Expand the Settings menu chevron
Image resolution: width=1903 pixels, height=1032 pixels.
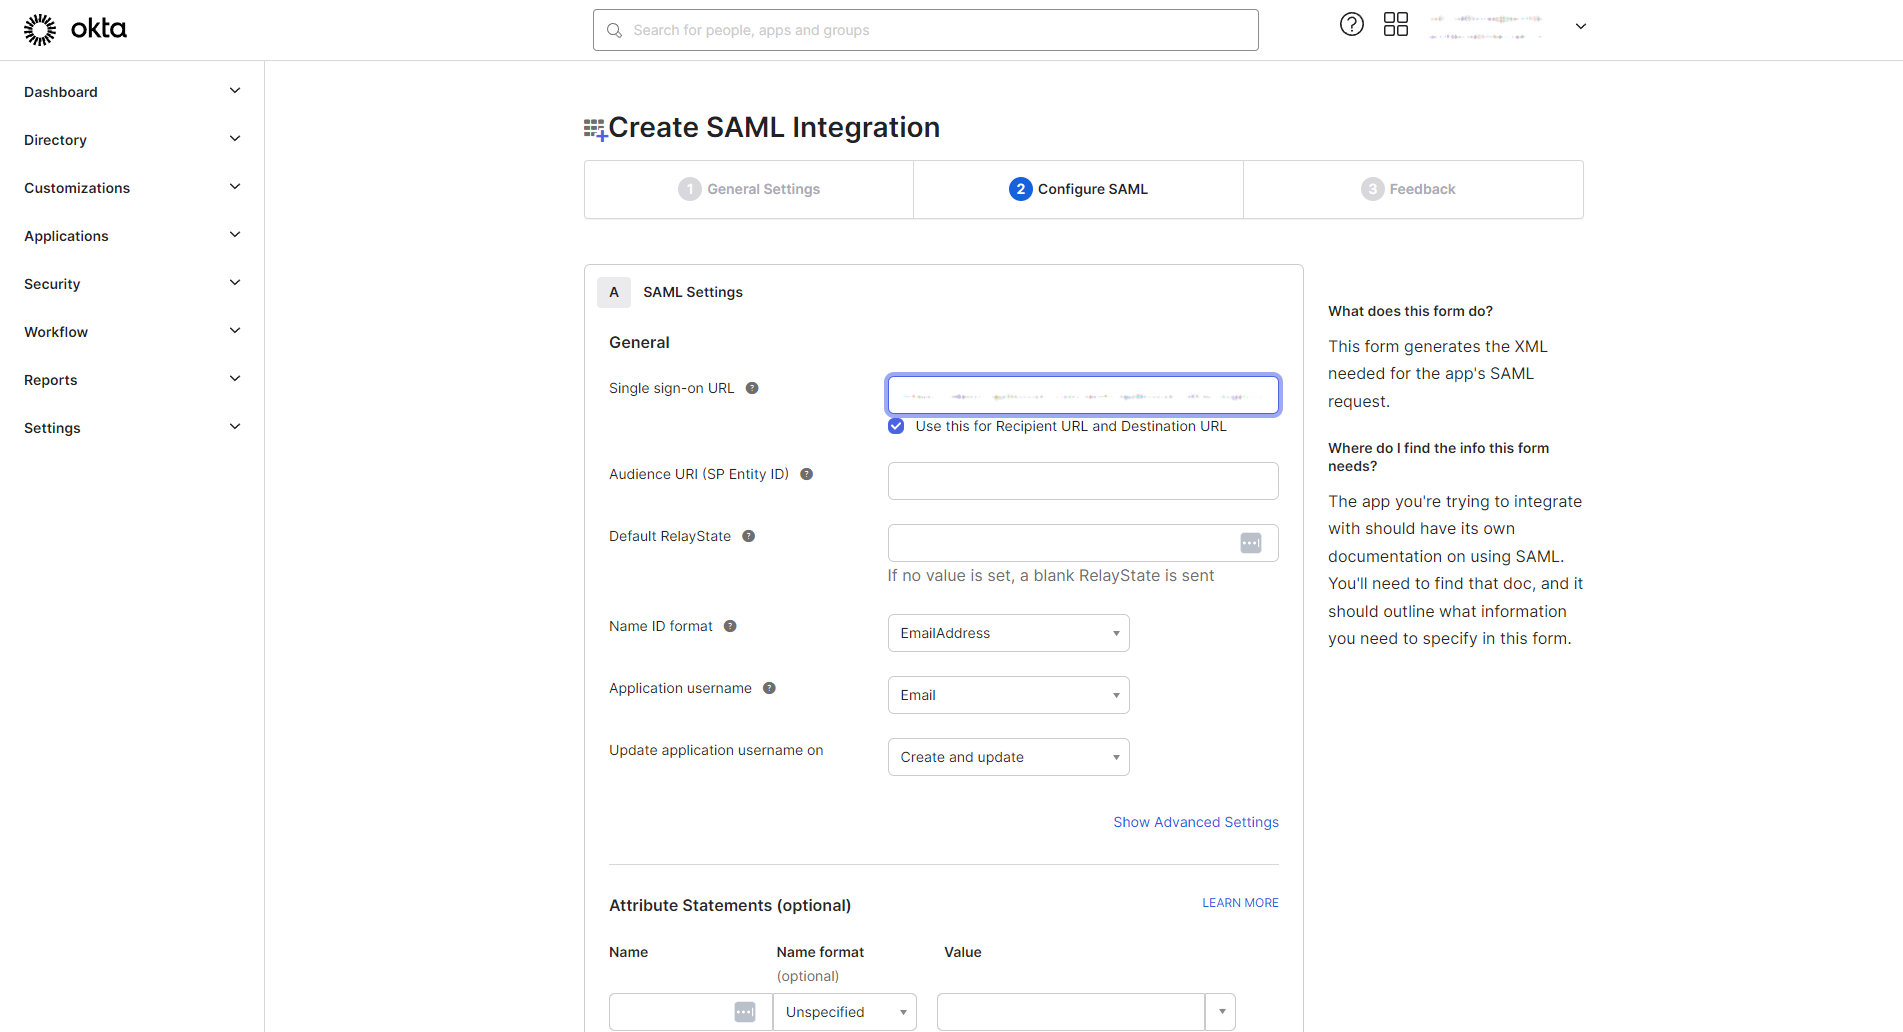click(235, 427)
